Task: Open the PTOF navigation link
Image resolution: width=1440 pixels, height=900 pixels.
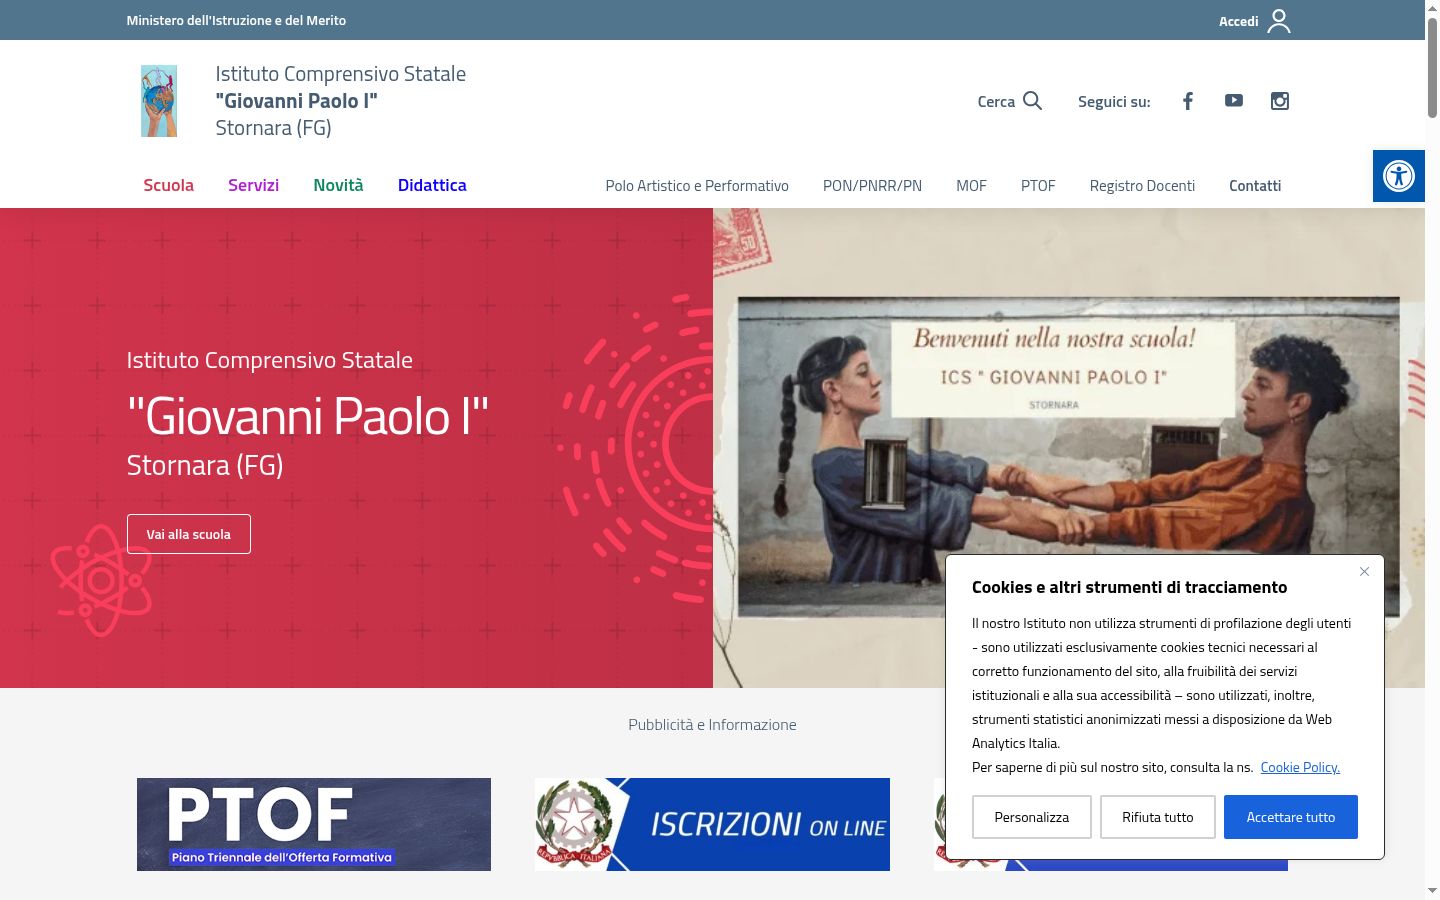Action: [x=1038, y=186]
